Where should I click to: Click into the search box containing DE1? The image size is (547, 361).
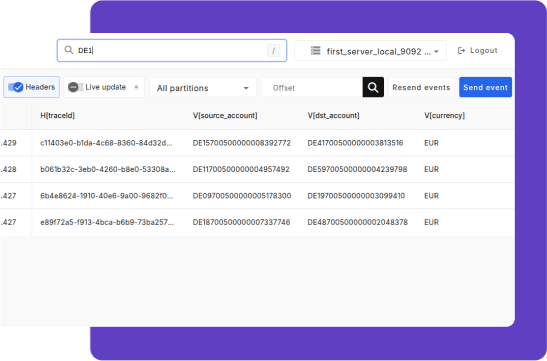[x=172, y=51]
